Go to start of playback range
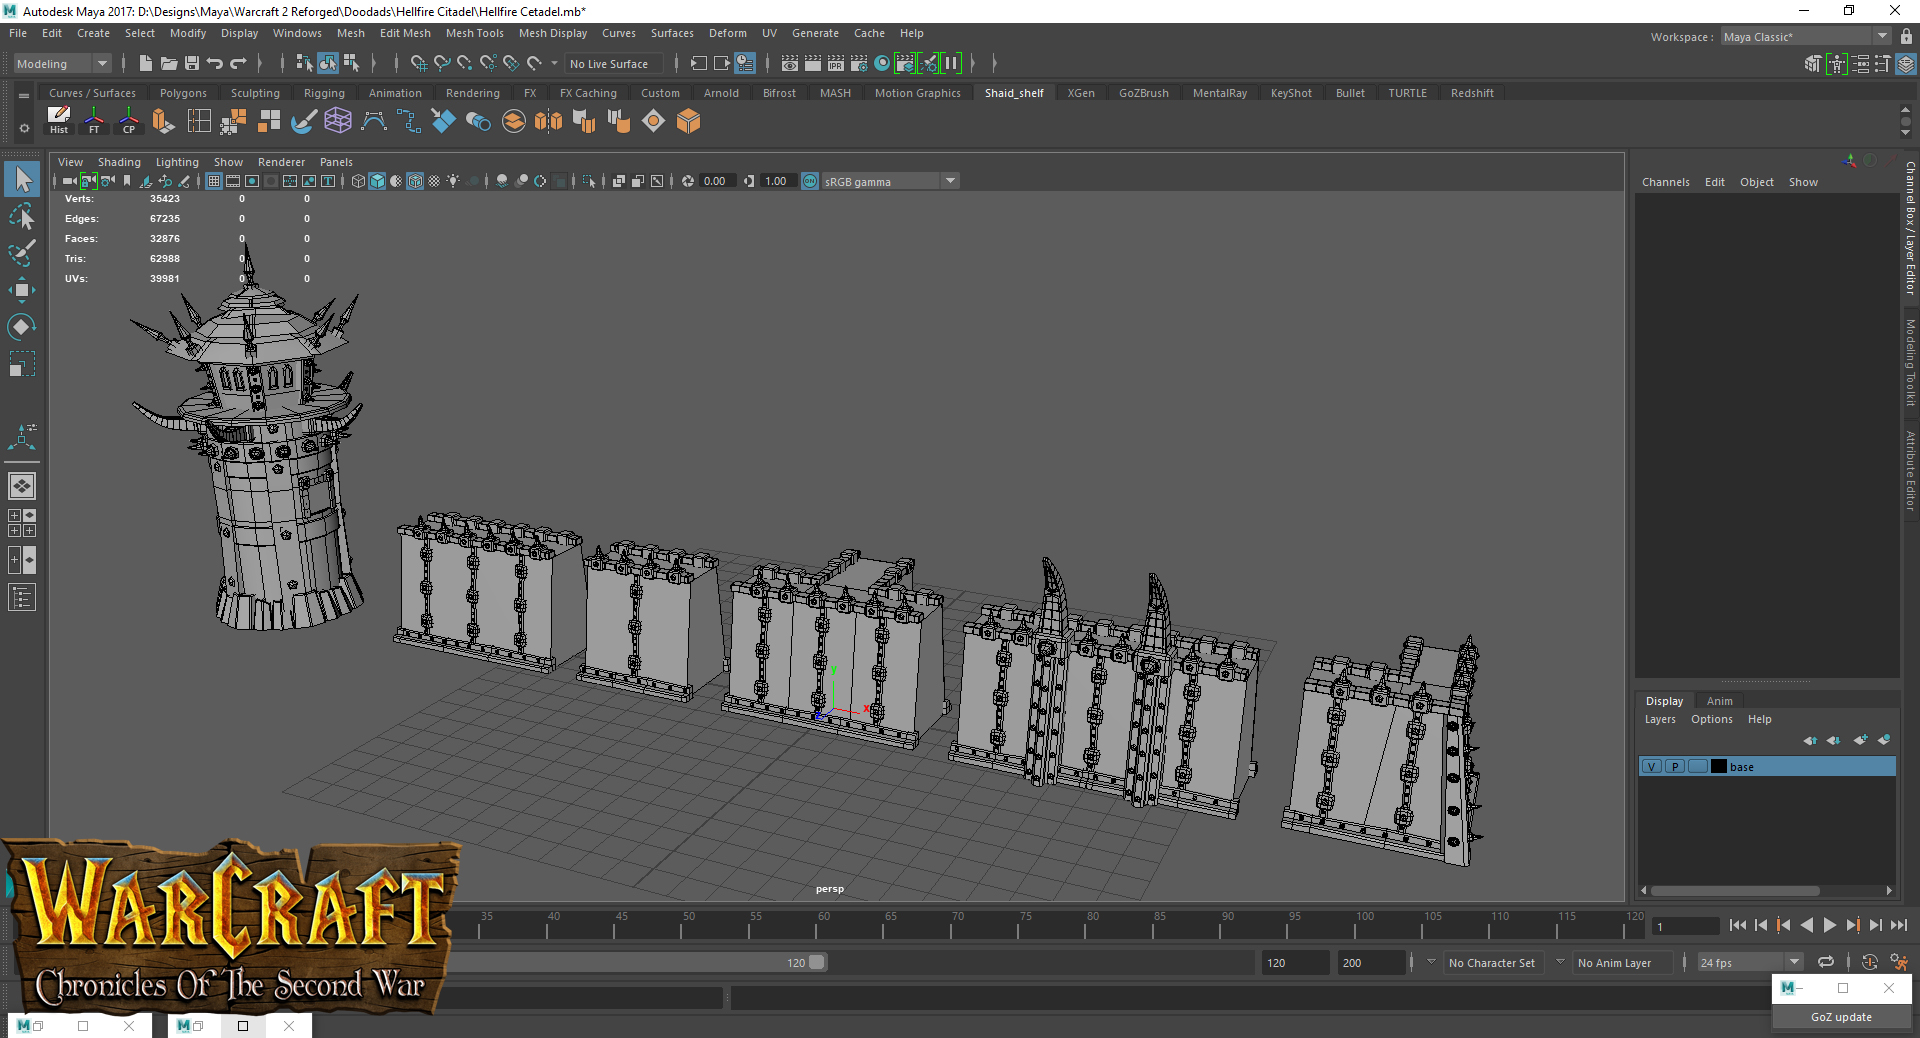 tap(1738, 925)
